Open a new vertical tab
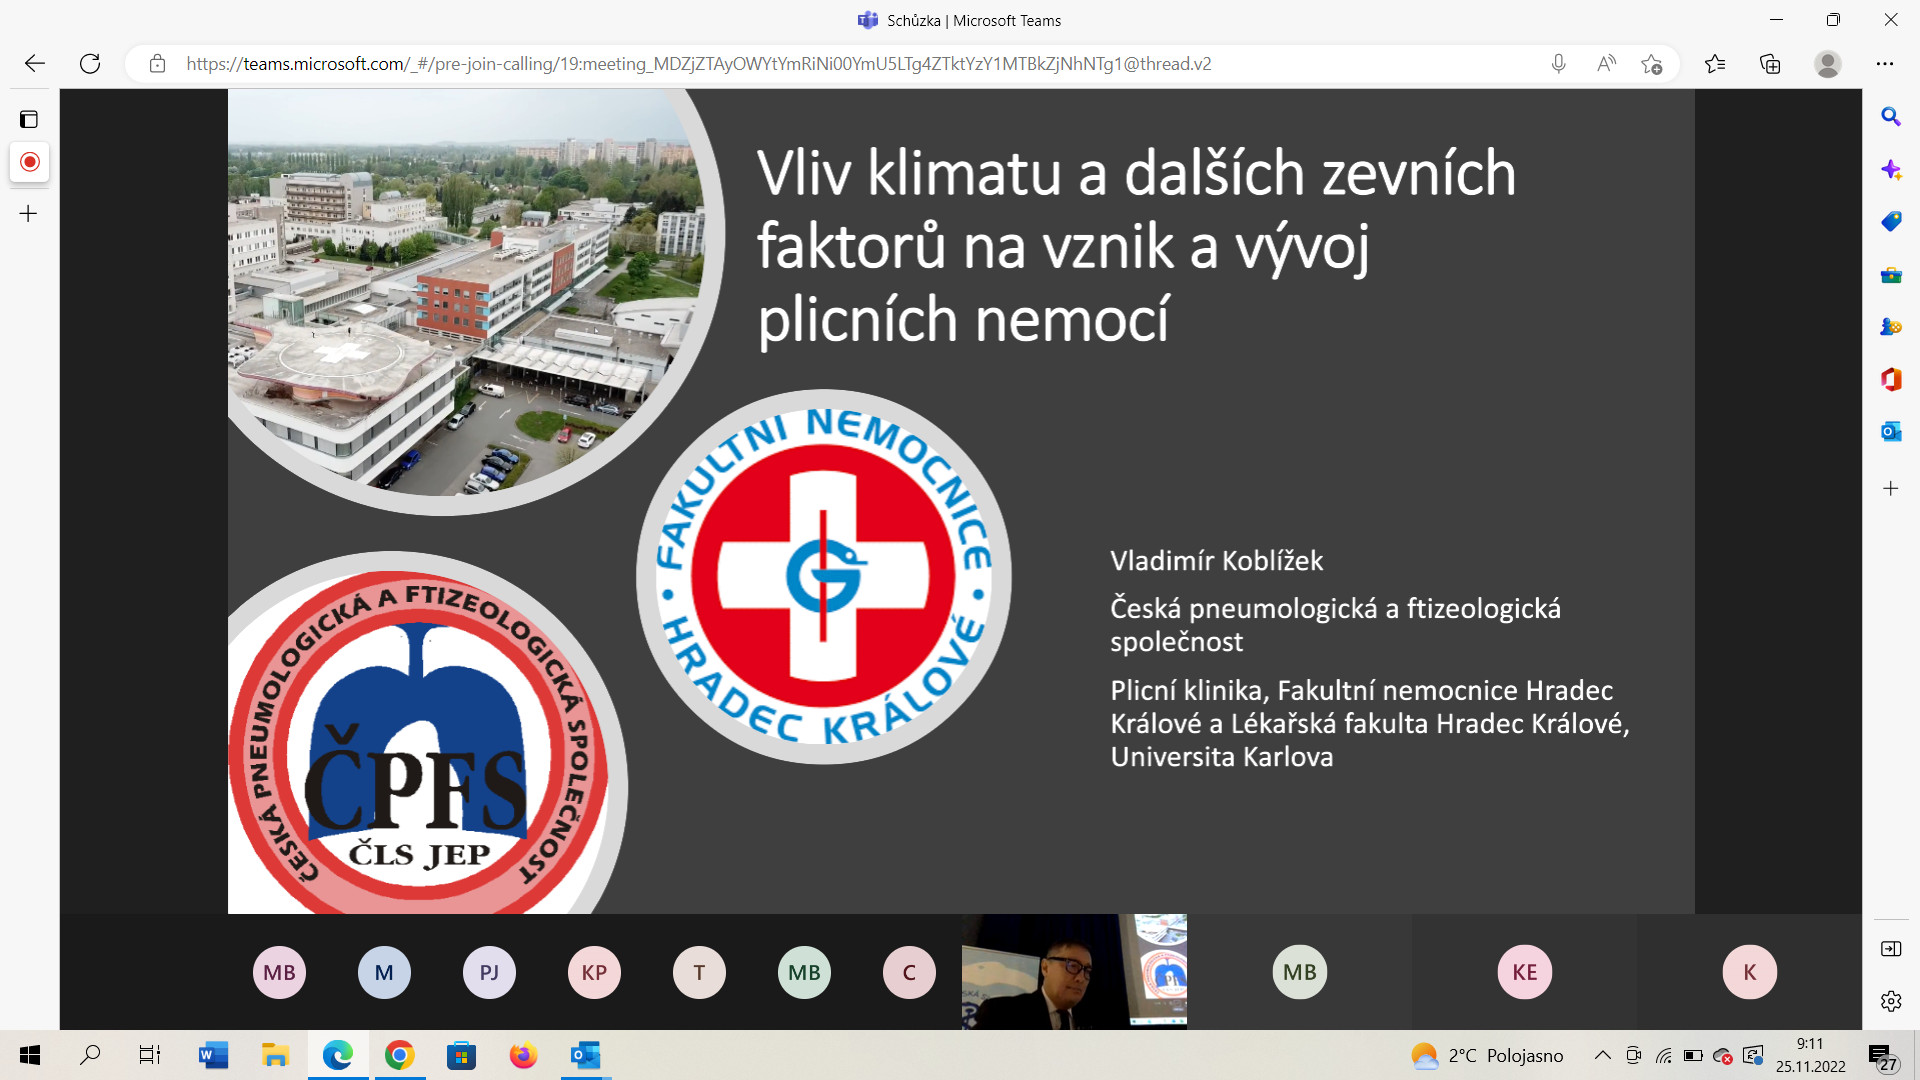 pos(29,213)
